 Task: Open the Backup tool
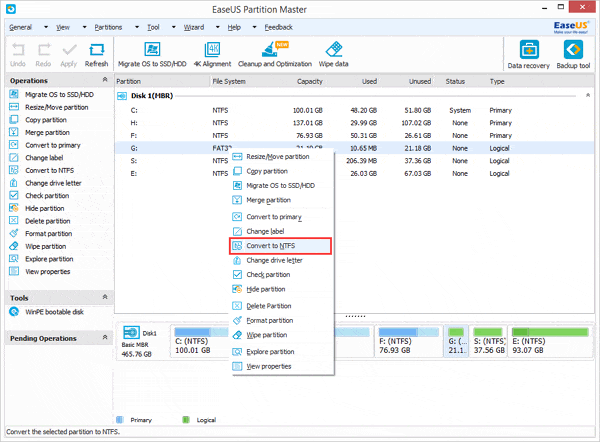pyautogui.click(x=573, y=54)
